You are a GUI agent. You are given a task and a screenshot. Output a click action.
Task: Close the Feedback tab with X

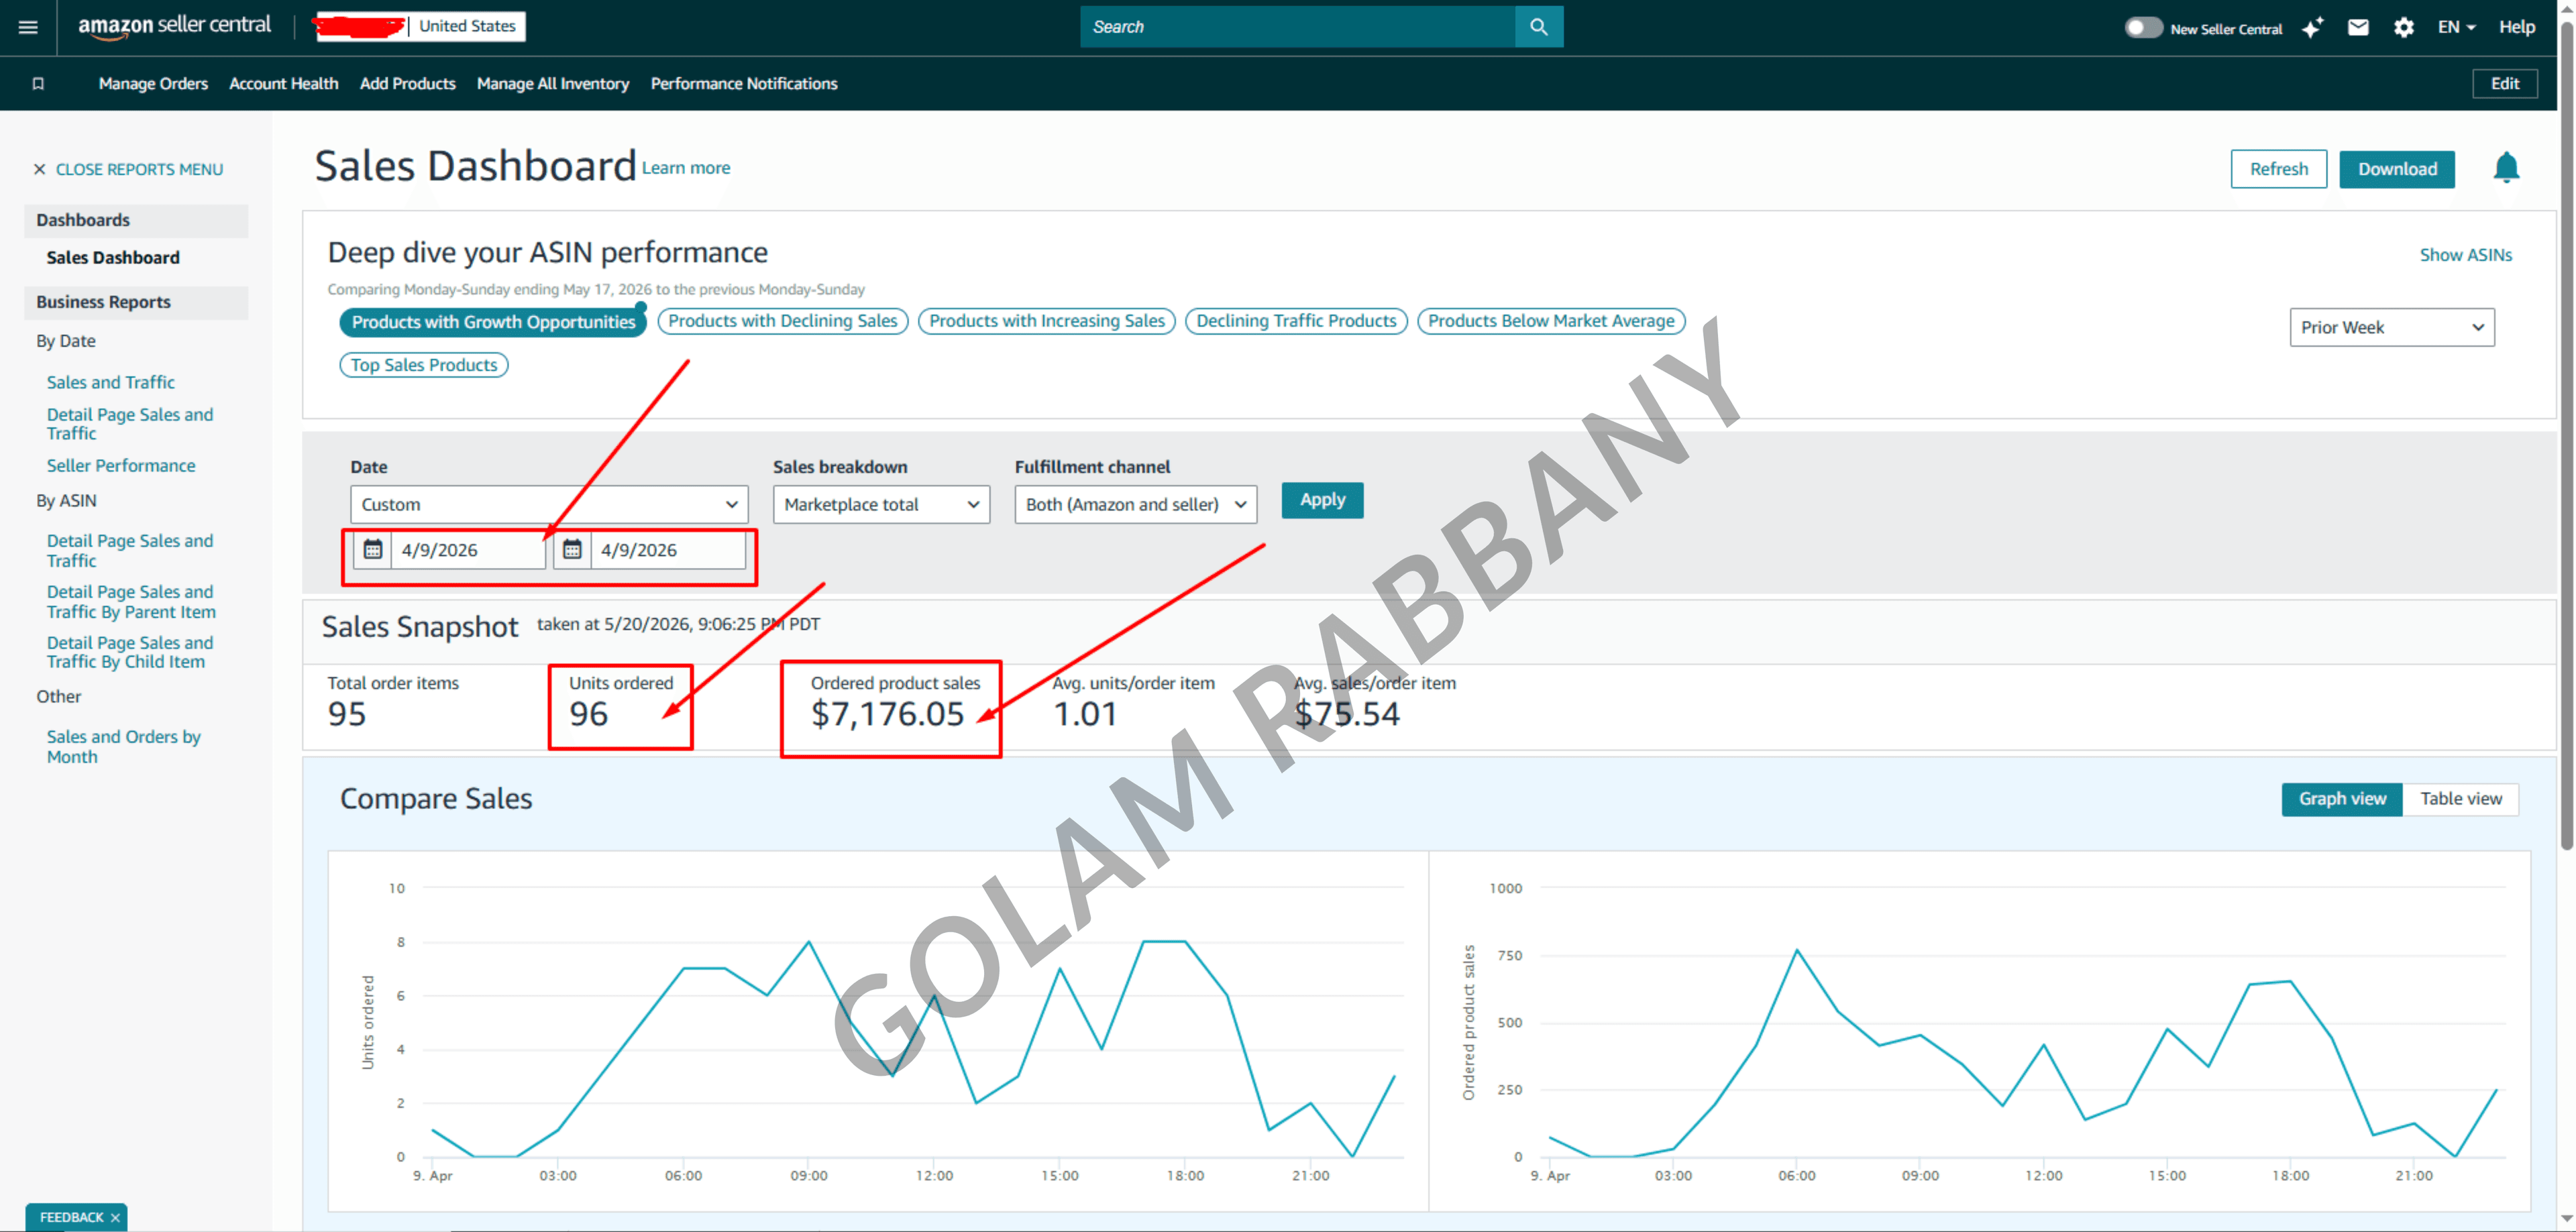pos(115,1217)
